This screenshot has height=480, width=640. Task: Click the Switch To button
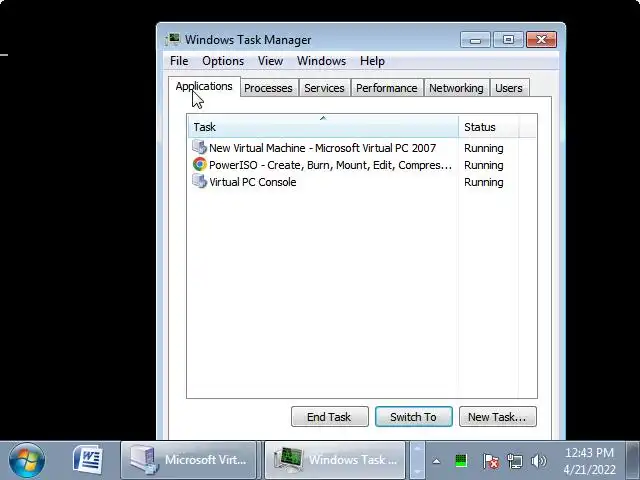pos(413,416)
